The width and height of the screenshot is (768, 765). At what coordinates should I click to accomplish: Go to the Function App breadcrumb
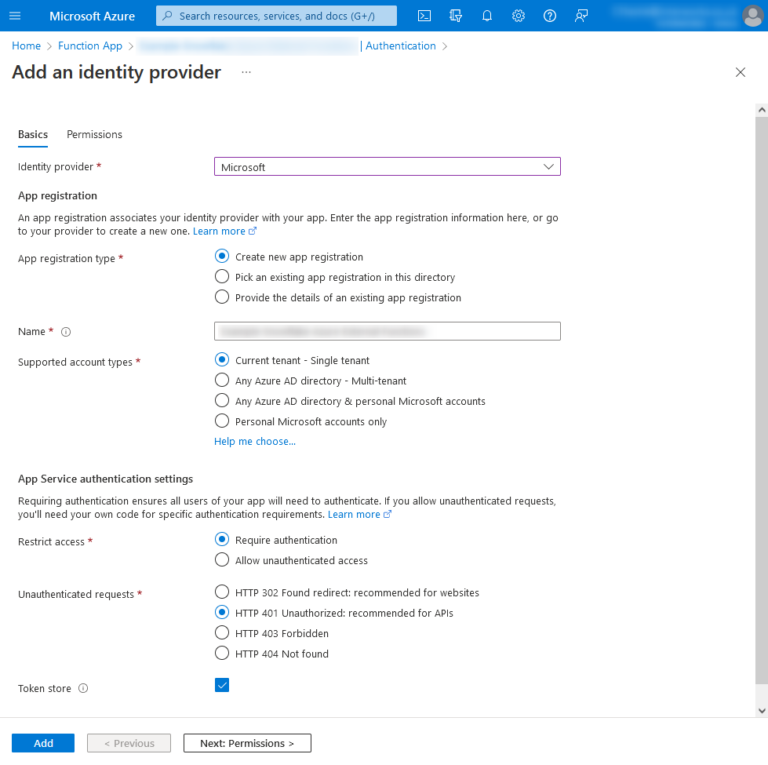pyautogui.click(x=90, y=46)
